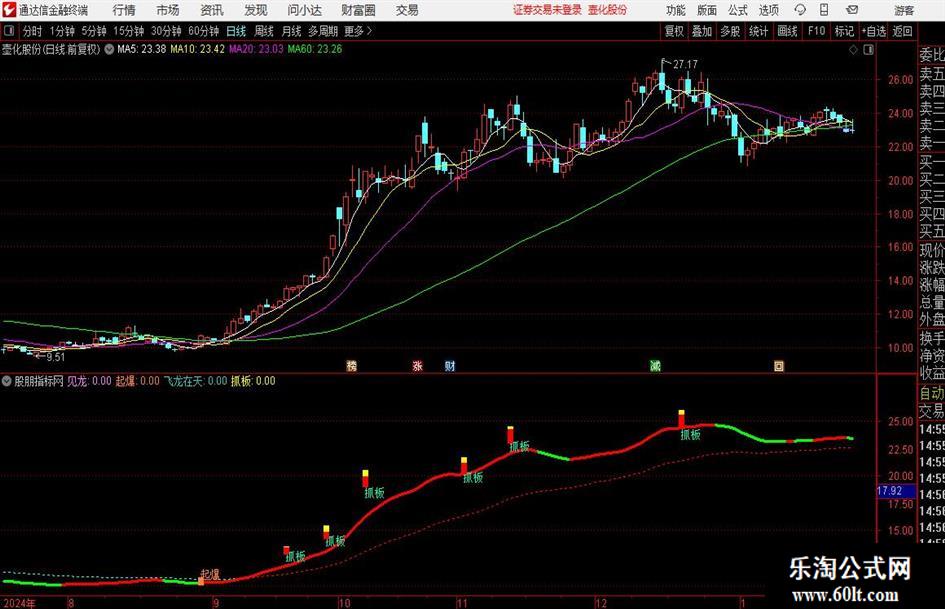Click the MA5: 23.38 indicator label
This screenshot has height=609, width=945.
click(x=142, y=49)
